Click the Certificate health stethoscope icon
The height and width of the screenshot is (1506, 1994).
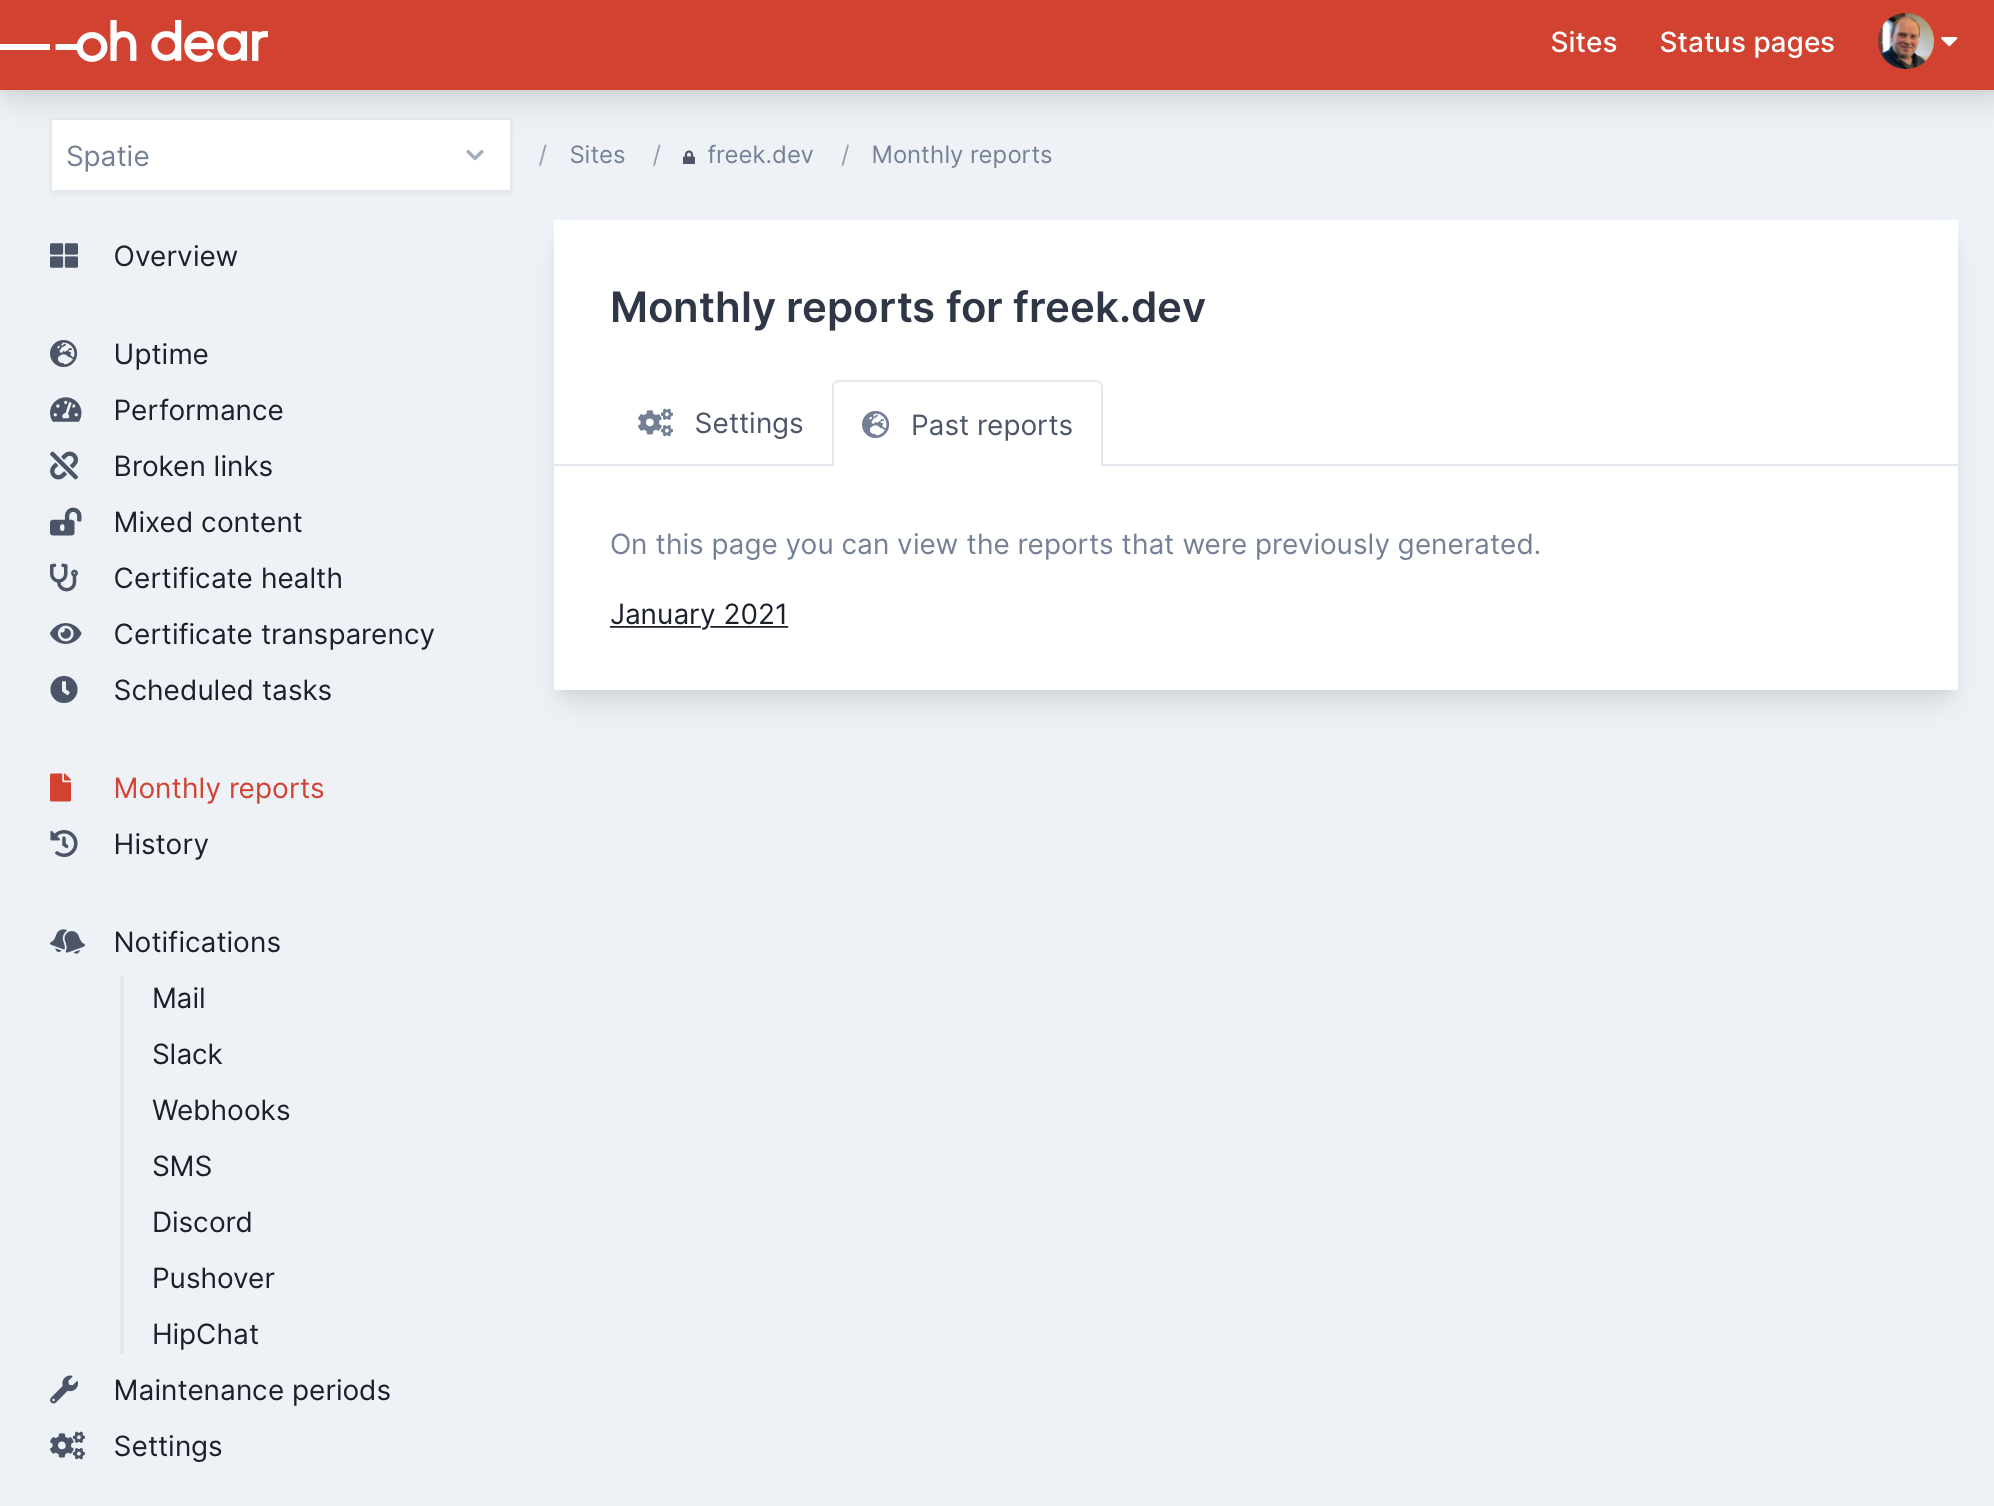(x=64, y=578)
